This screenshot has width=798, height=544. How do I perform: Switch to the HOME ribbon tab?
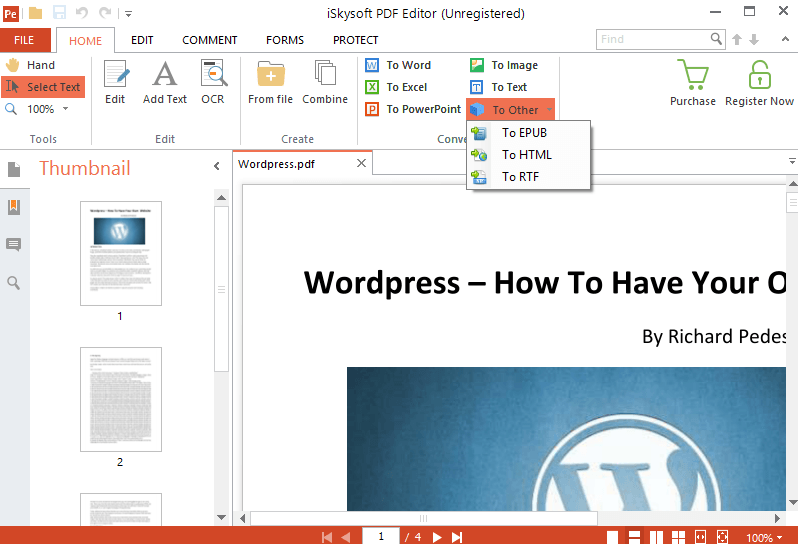pyautogui.click(x=86, y=41)
